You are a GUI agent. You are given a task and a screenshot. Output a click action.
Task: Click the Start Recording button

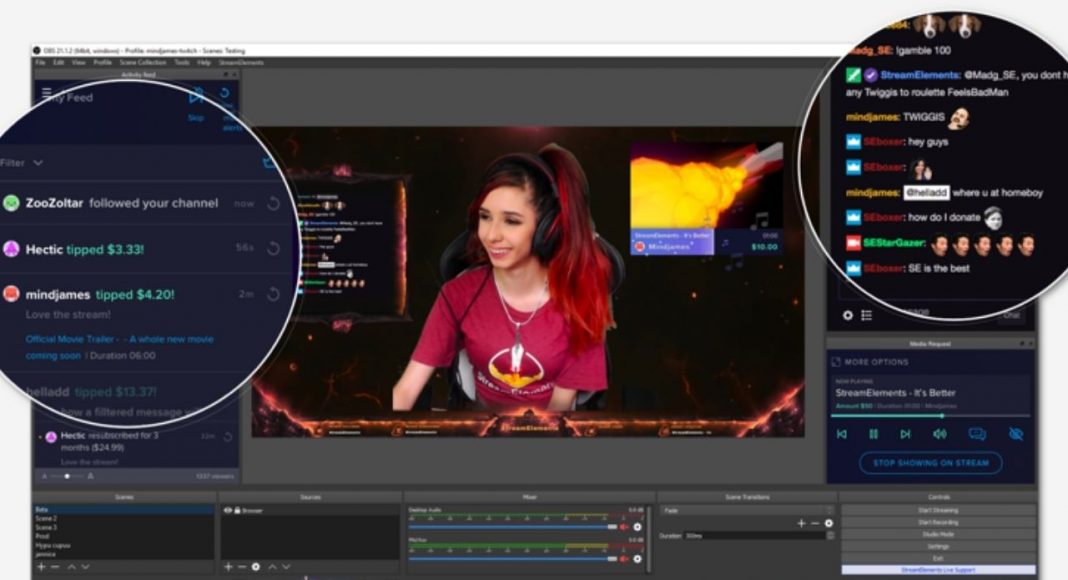[938, 522]
